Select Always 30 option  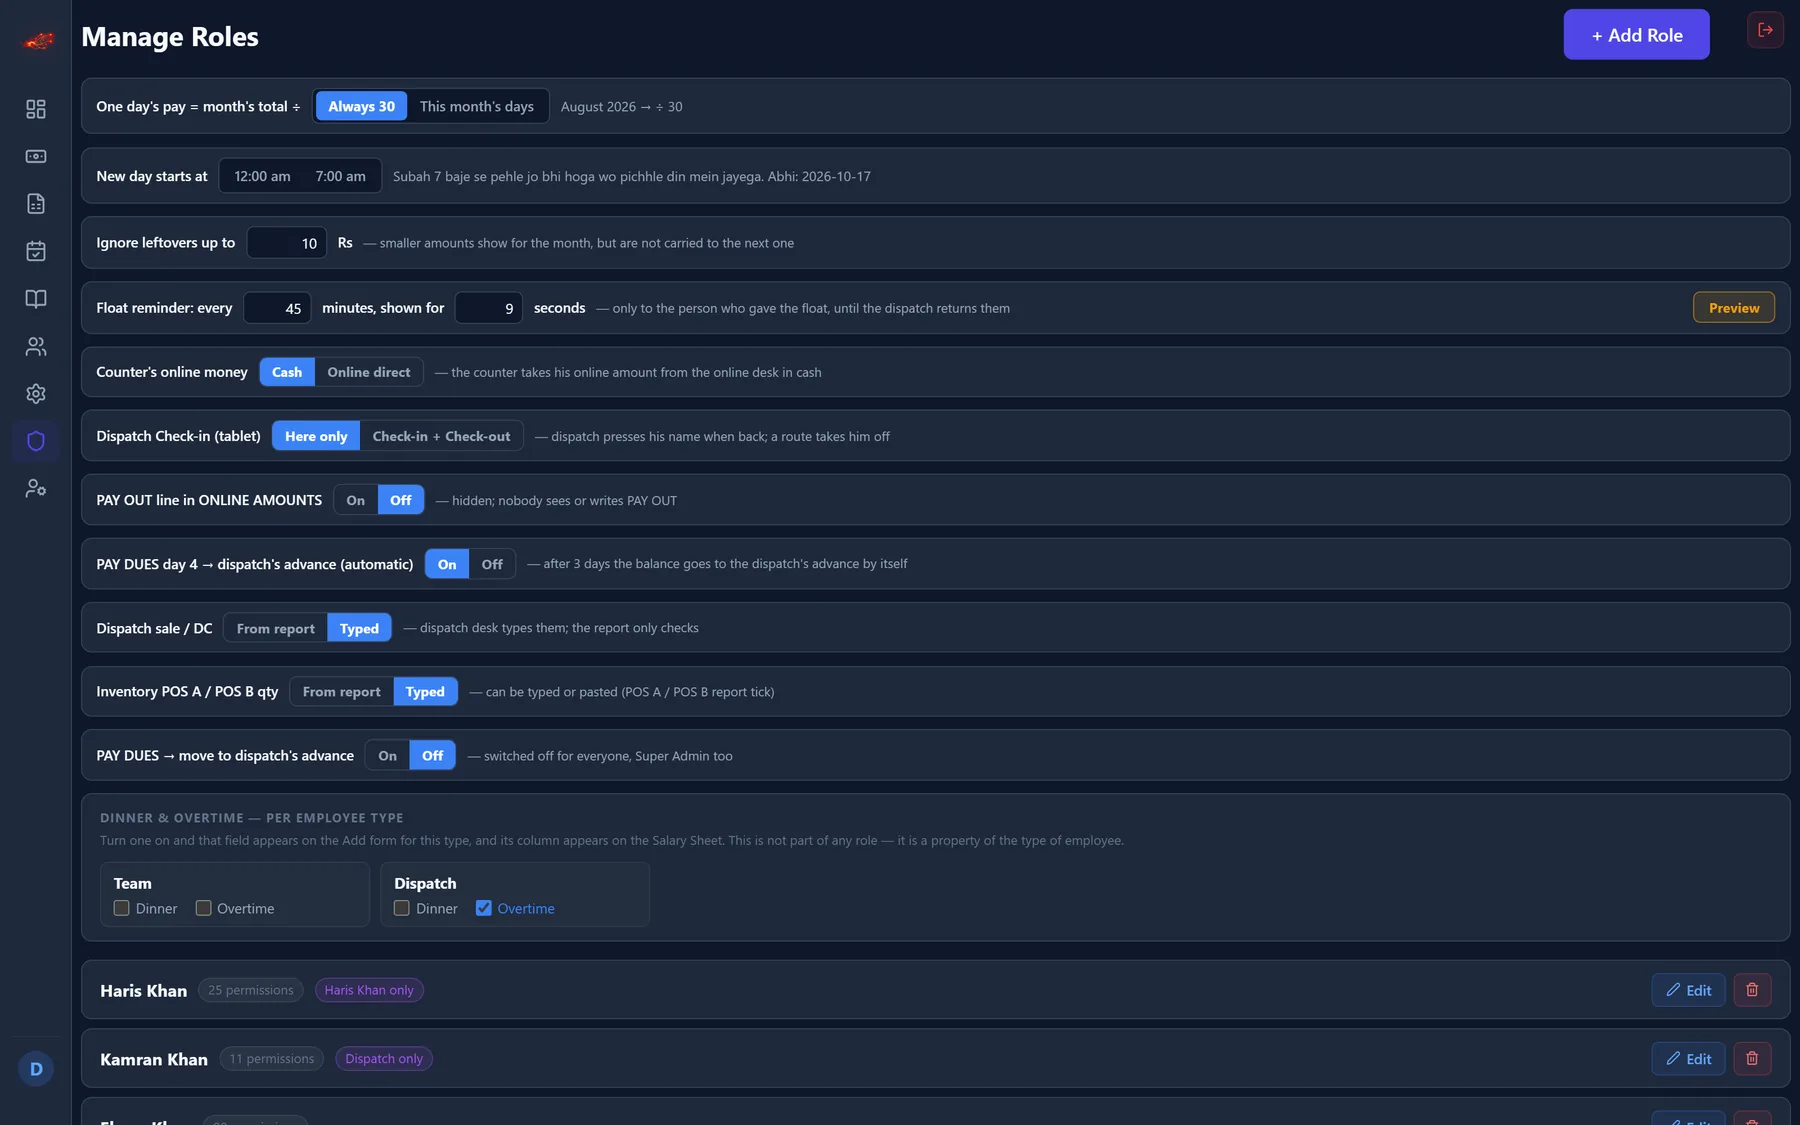click(361, 106)
